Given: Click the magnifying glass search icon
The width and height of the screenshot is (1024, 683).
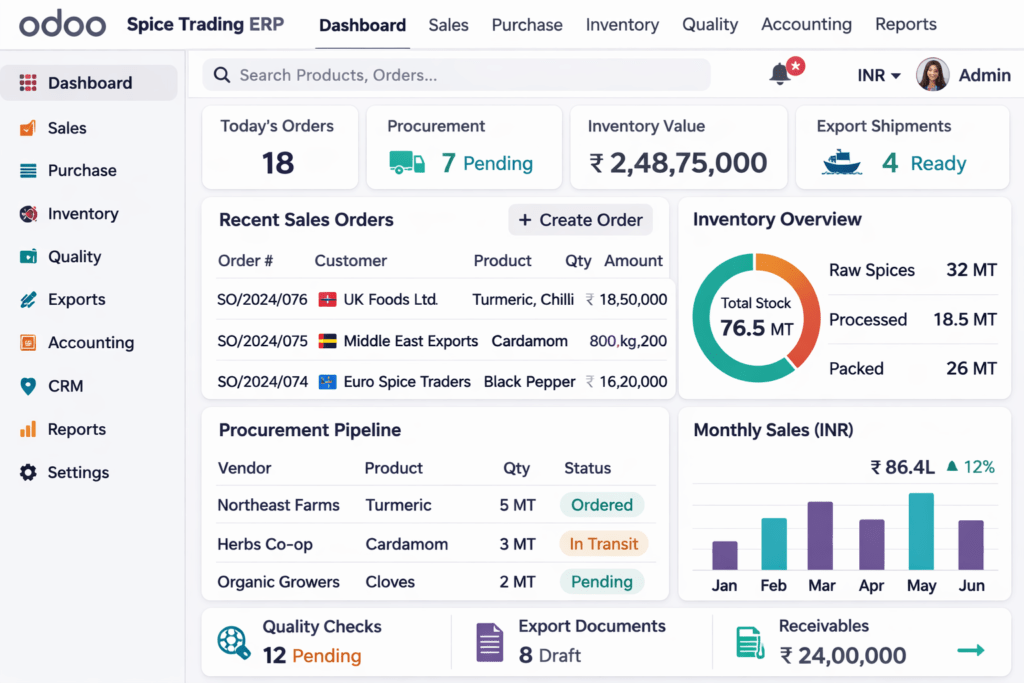Looking at the screenshot, I should pyautogui.click(x=220, y=74).
